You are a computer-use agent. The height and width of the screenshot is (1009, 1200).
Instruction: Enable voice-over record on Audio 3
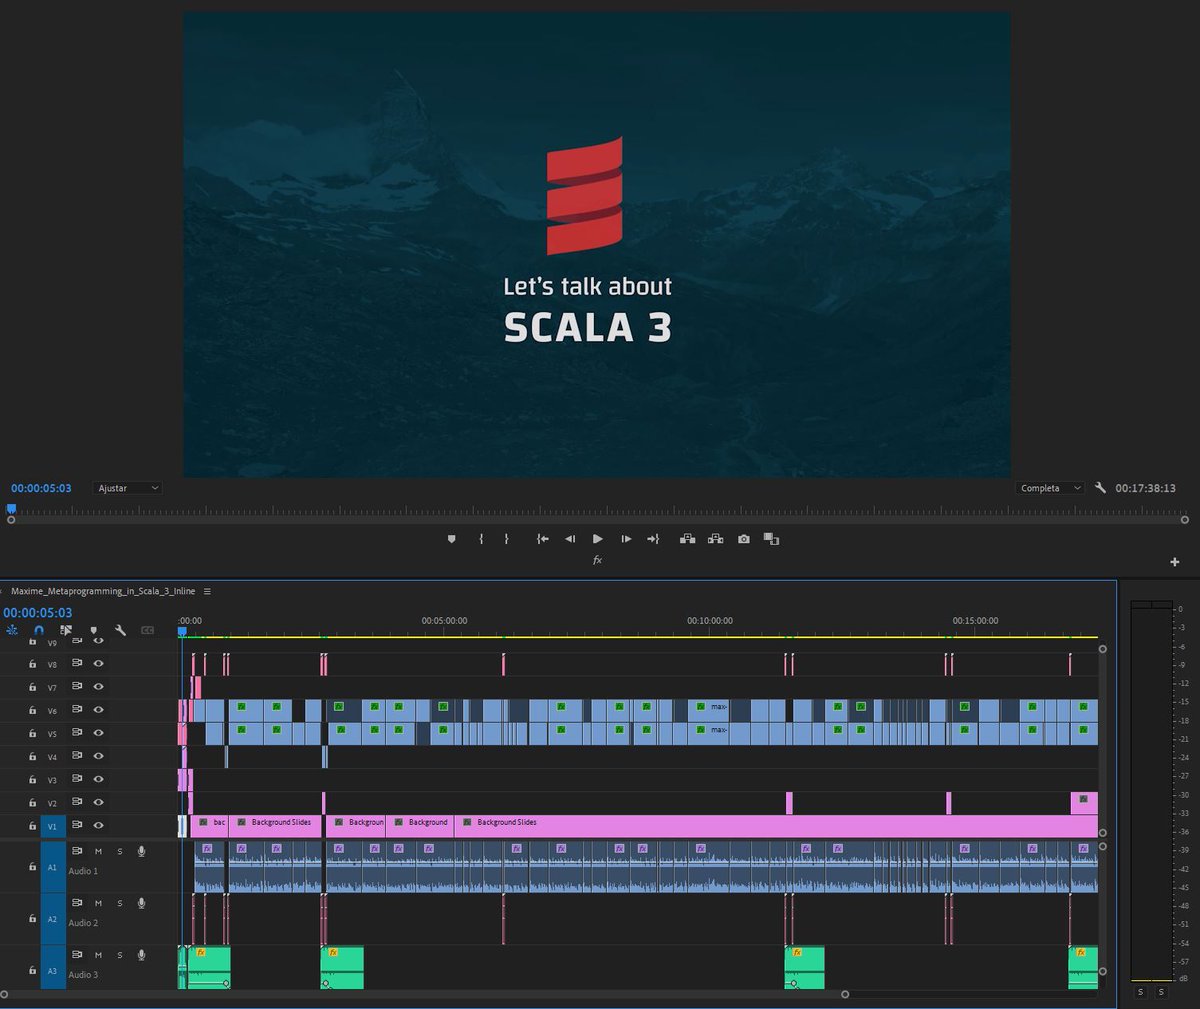141,955
